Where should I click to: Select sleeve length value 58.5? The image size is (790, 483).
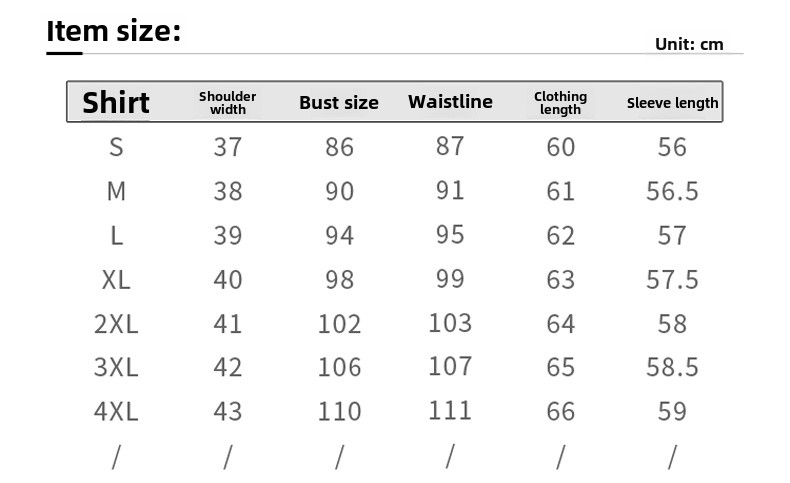[672, 367]
